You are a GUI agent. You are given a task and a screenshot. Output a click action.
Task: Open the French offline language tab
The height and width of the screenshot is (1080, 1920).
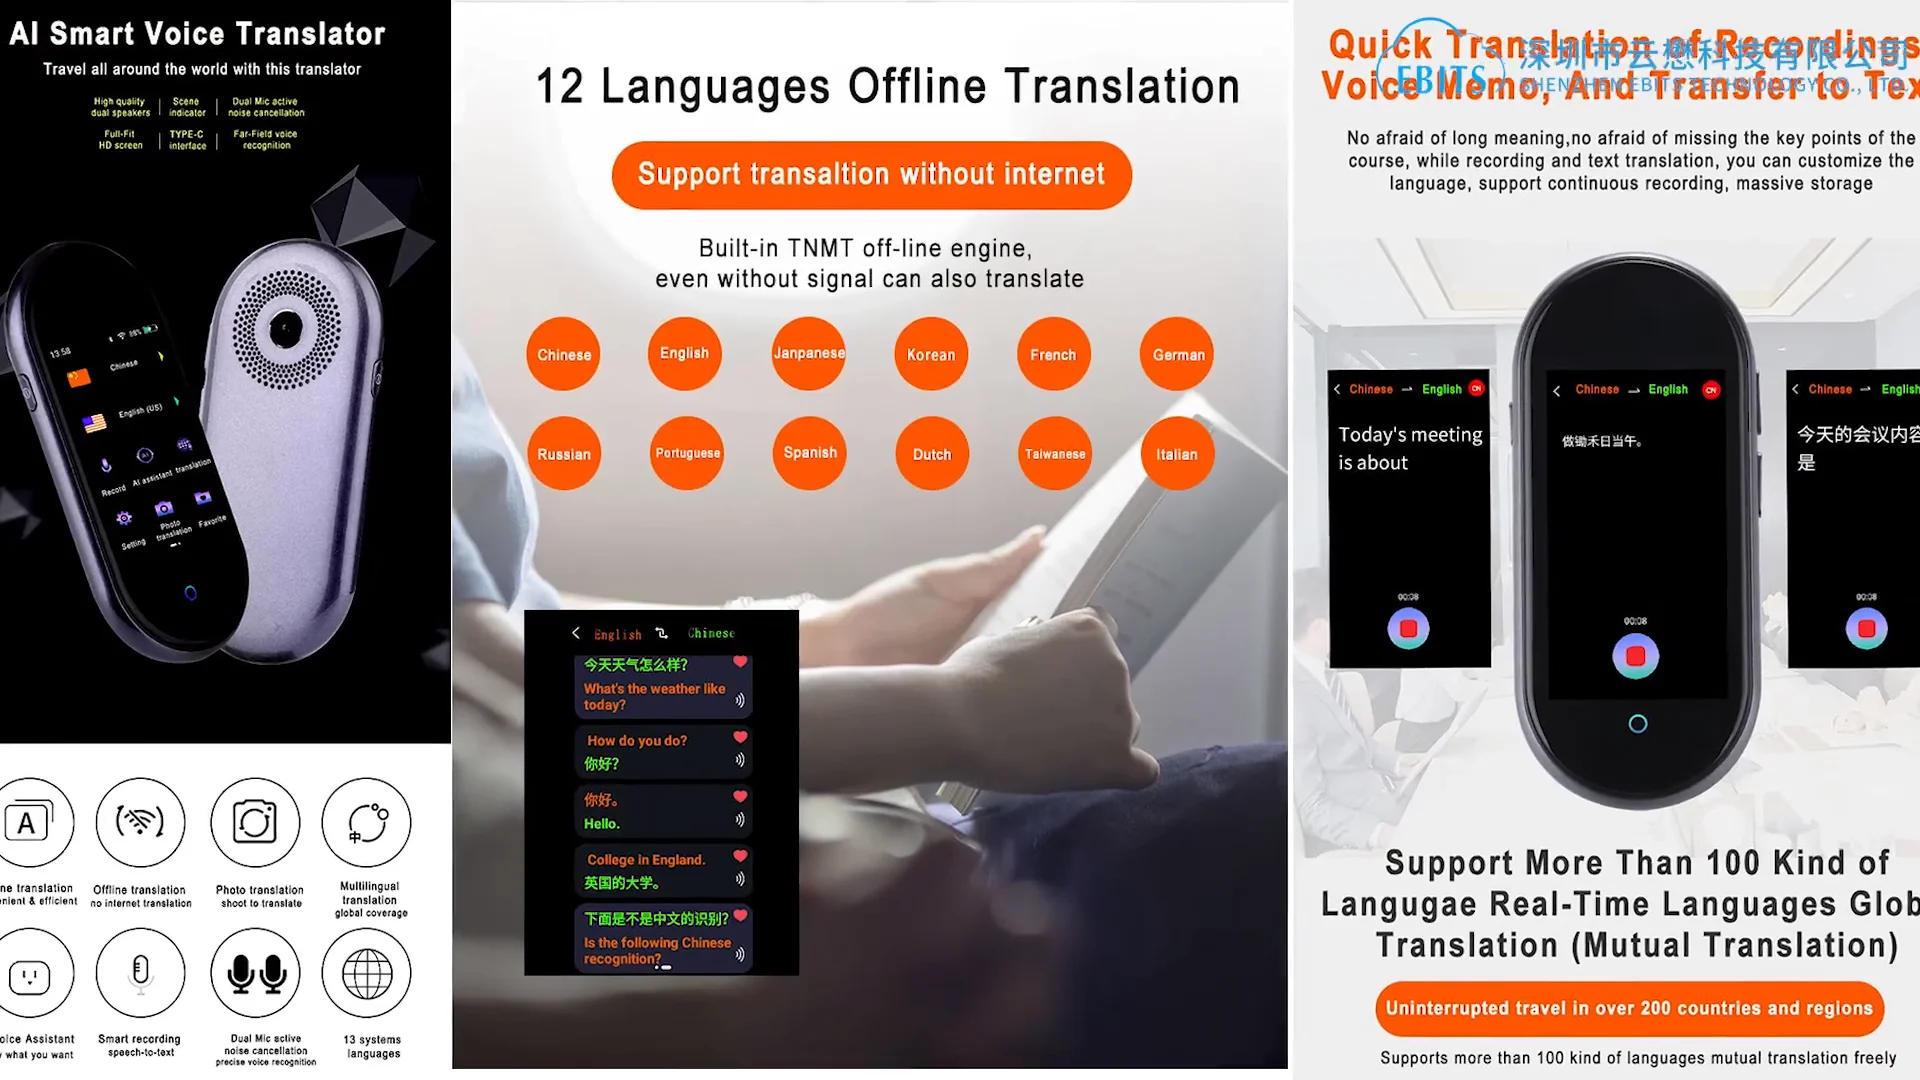1051,353
